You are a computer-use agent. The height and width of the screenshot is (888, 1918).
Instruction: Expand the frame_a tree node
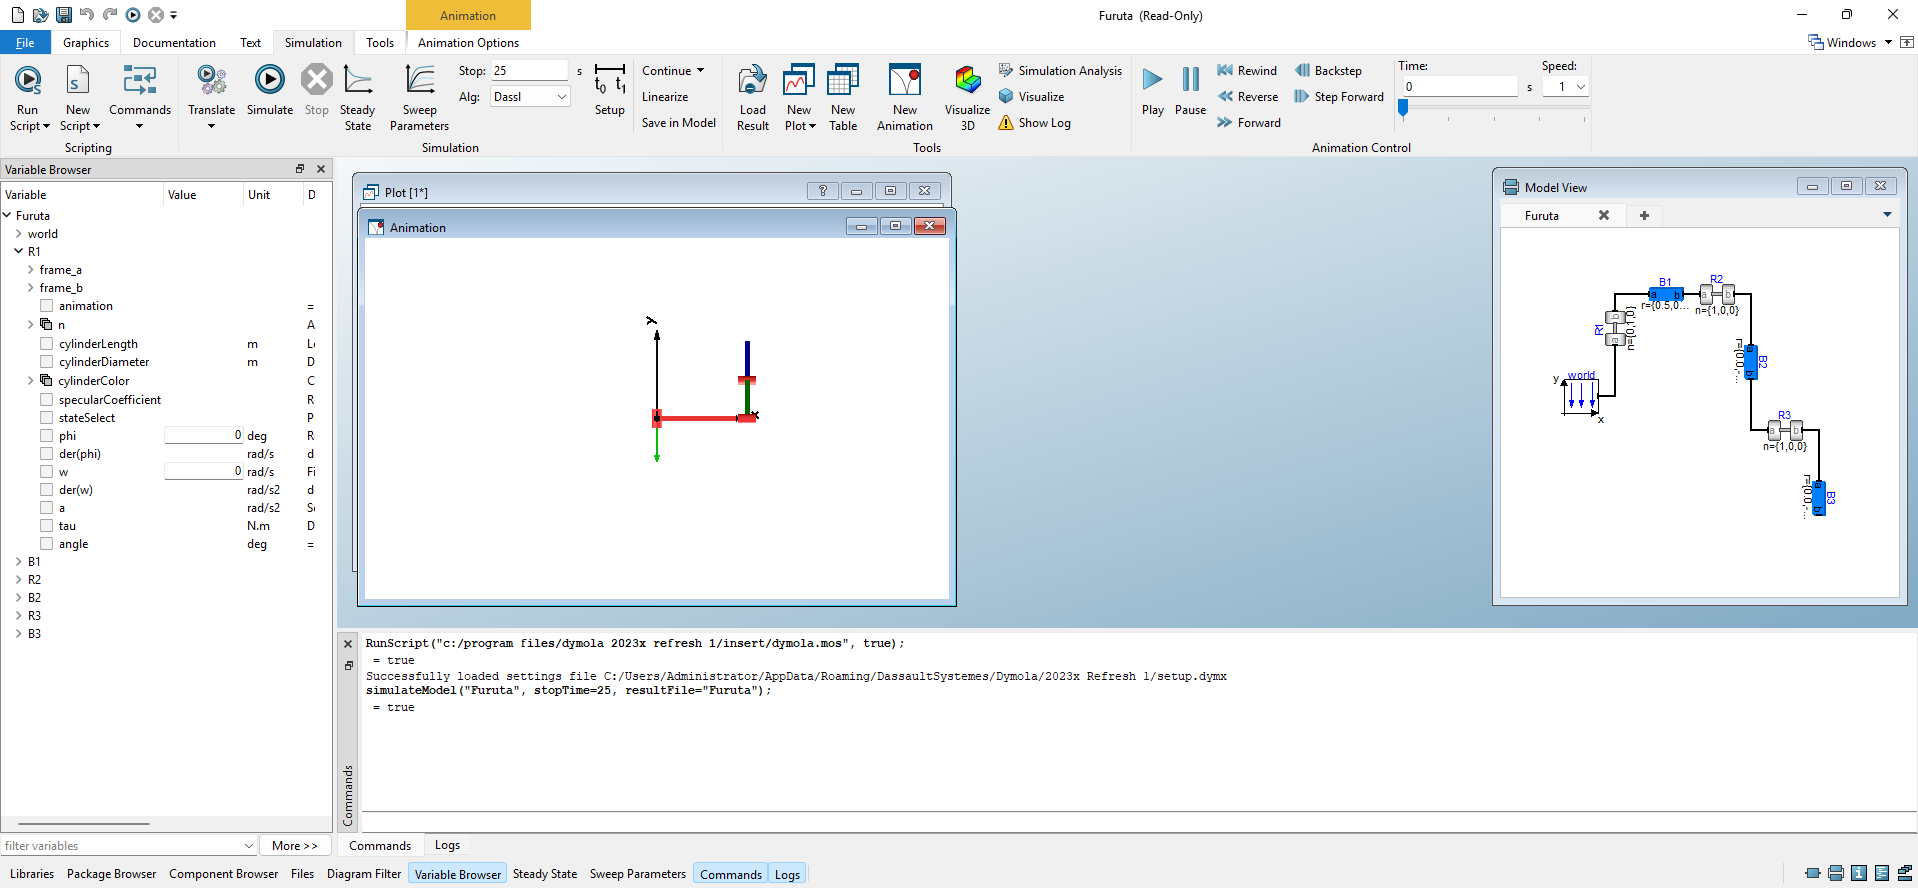[x=31, y=270]
